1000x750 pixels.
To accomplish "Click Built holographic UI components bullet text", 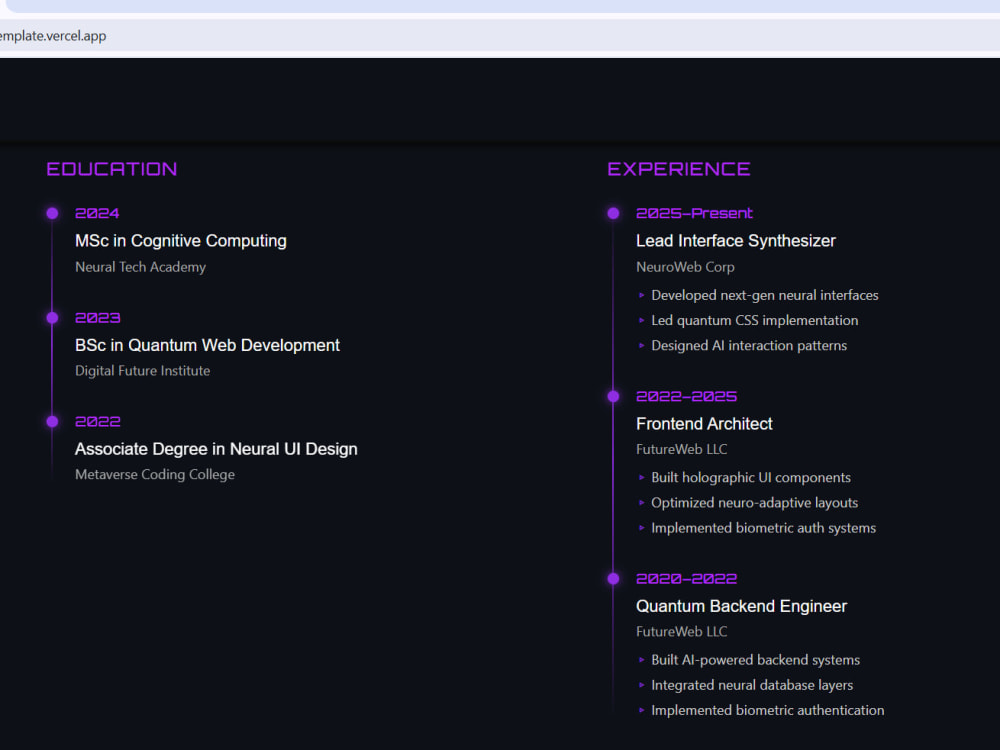I will tap(751, 478).
